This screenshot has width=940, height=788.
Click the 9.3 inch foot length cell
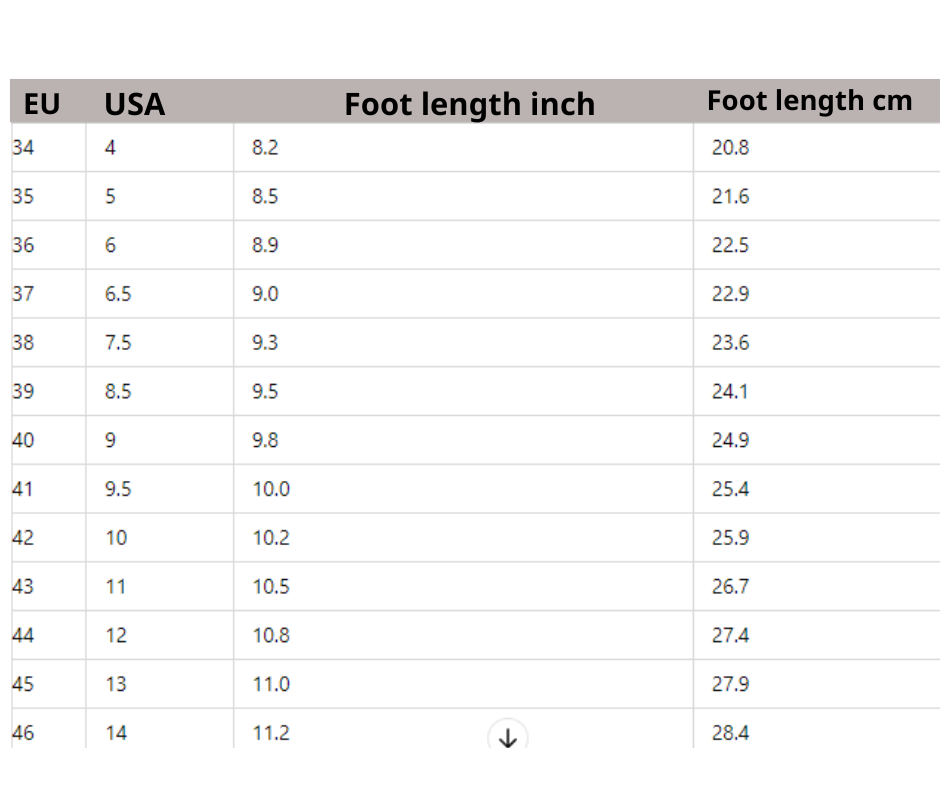tap(463, 342)
